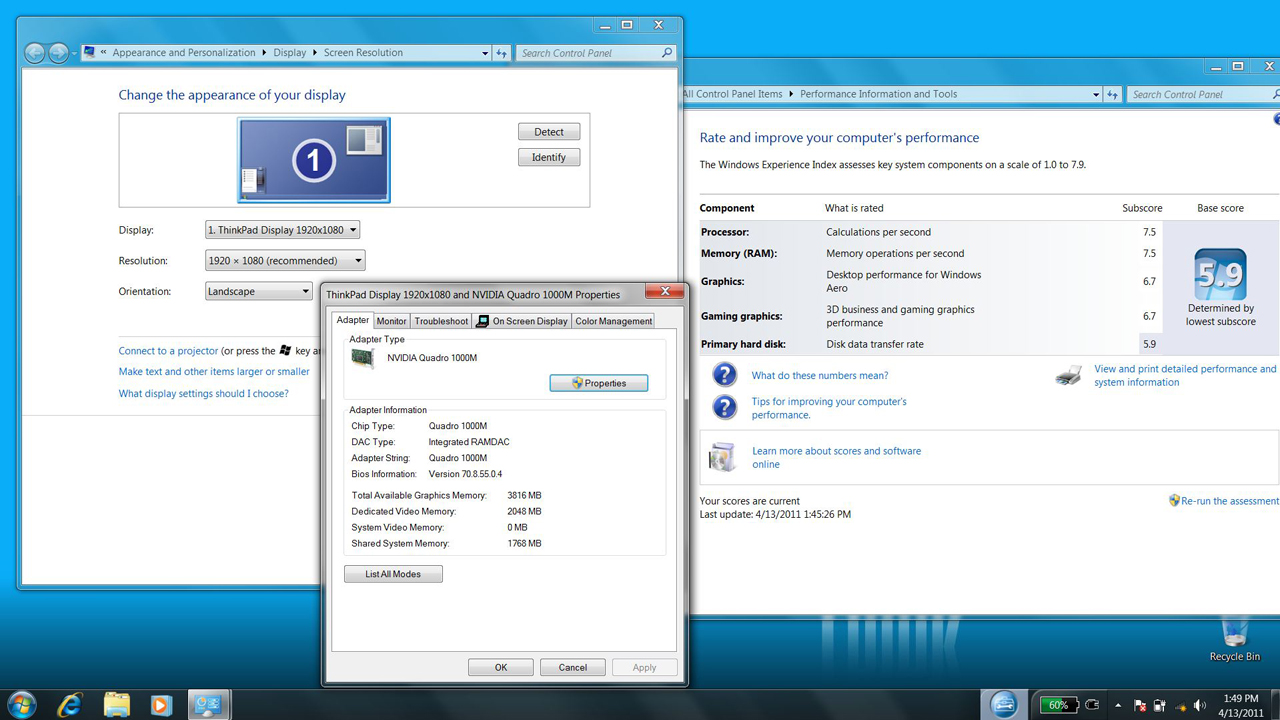Open the On Screen Display tab

tap(521, 321)
